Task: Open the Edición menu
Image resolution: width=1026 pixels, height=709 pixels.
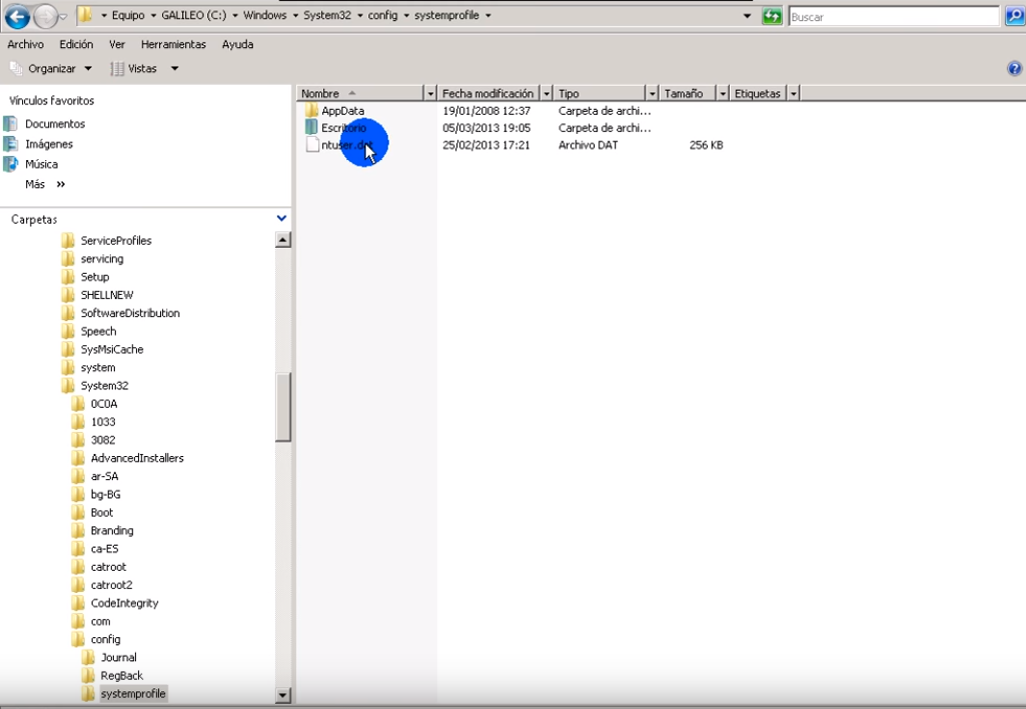Action: point(76,44)
